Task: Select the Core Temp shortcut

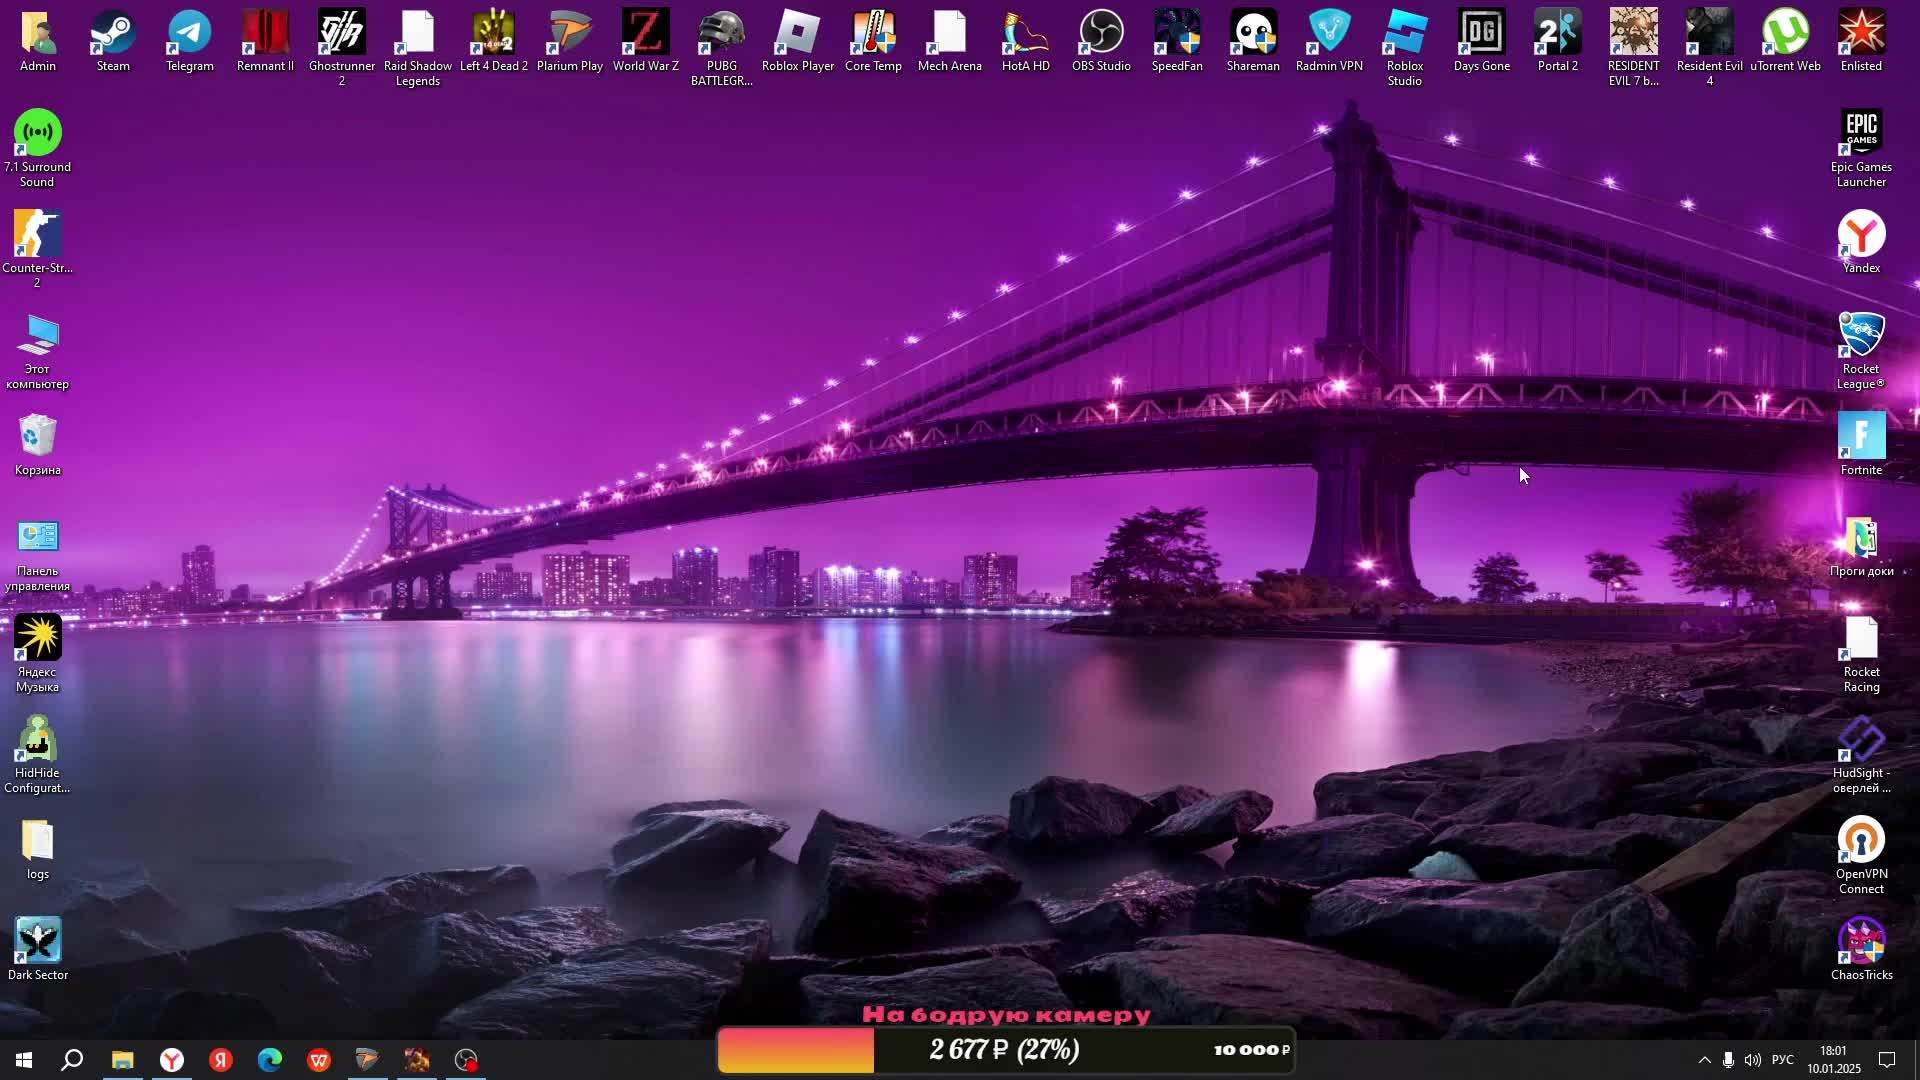Action: click(x=874, y=40)
